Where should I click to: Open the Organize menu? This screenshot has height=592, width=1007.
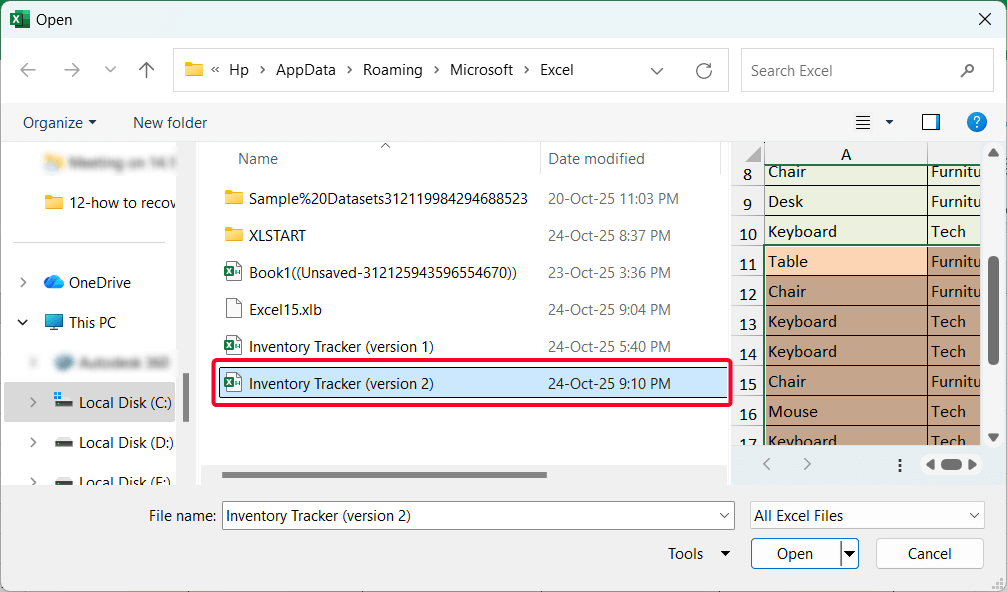[59, 122]
